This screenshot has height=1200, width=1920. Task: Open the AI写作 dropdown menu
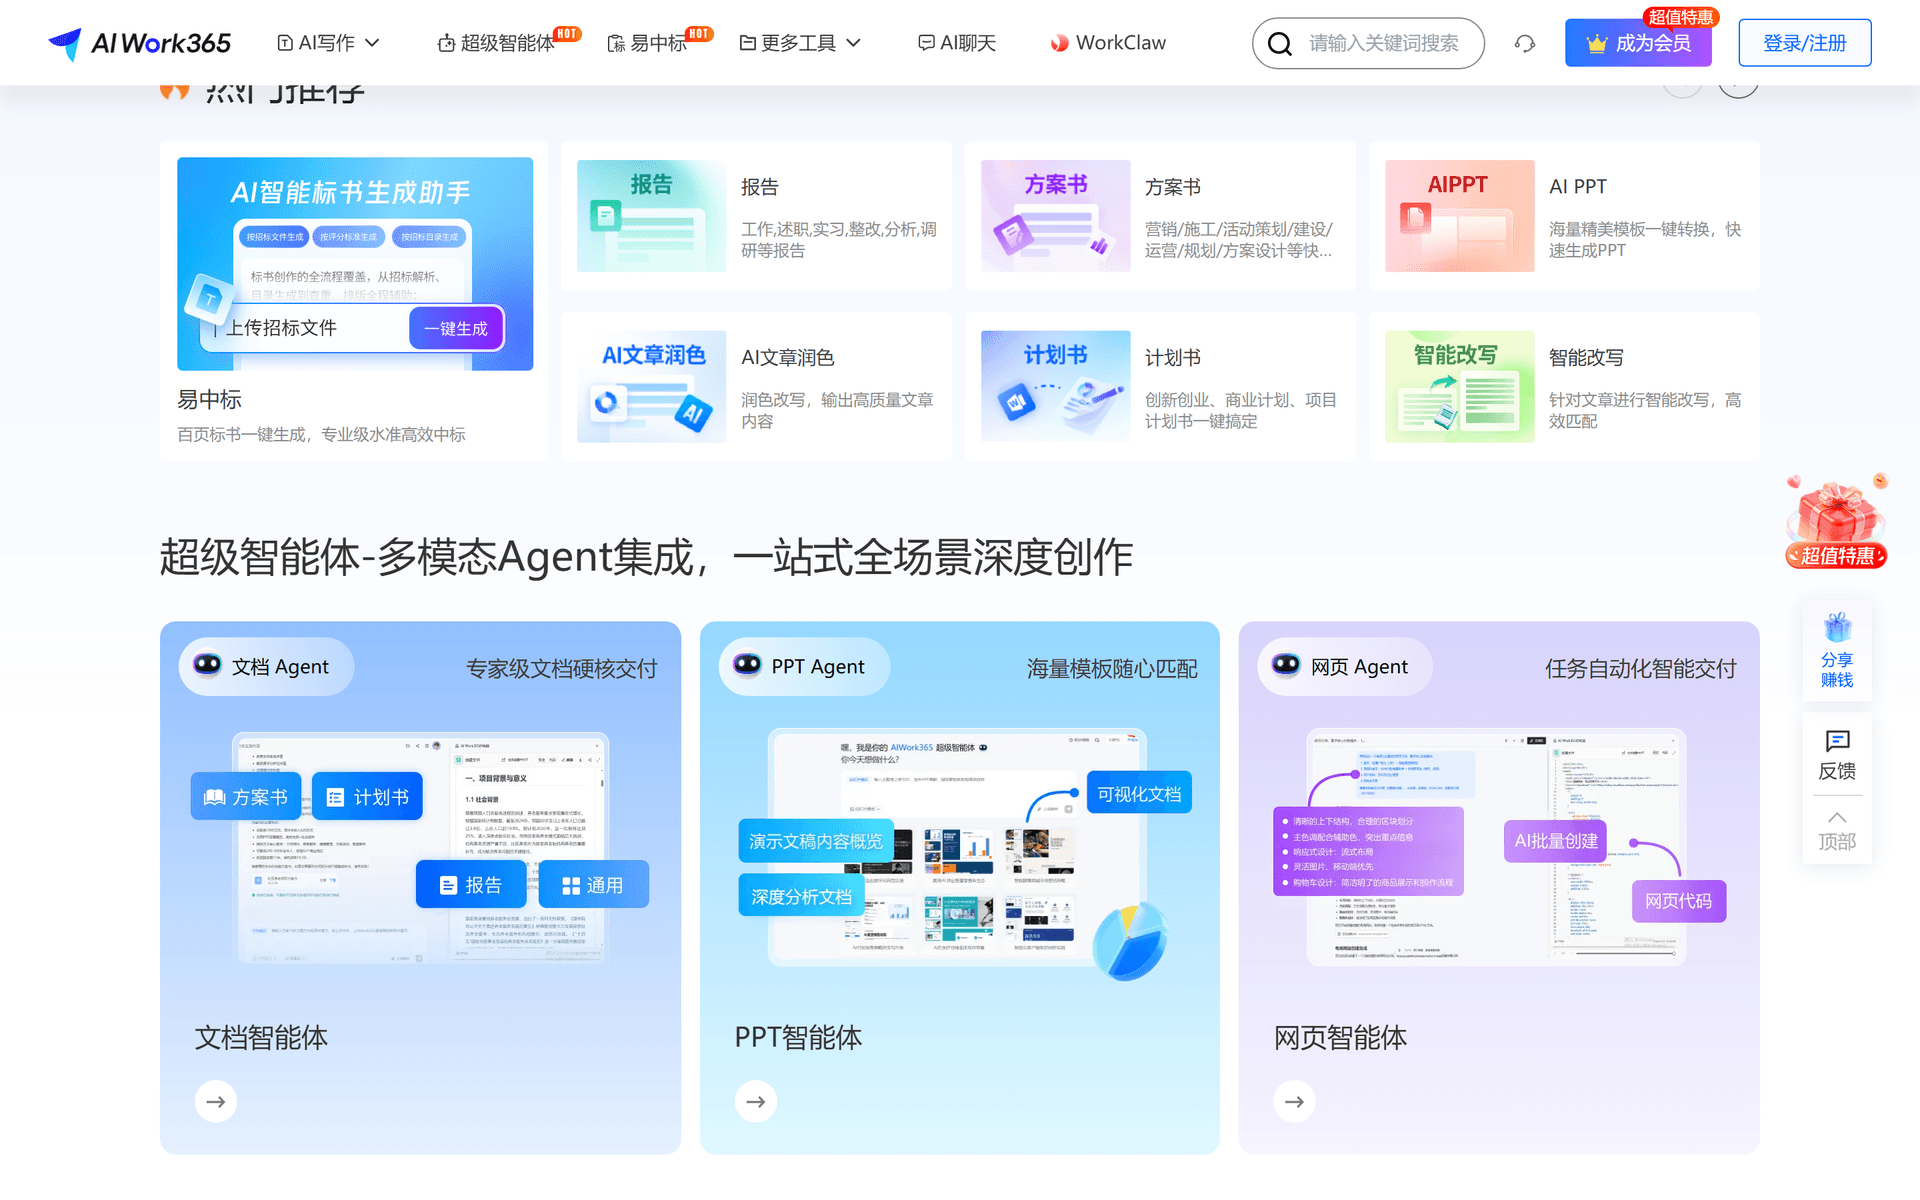pos(328,43)
